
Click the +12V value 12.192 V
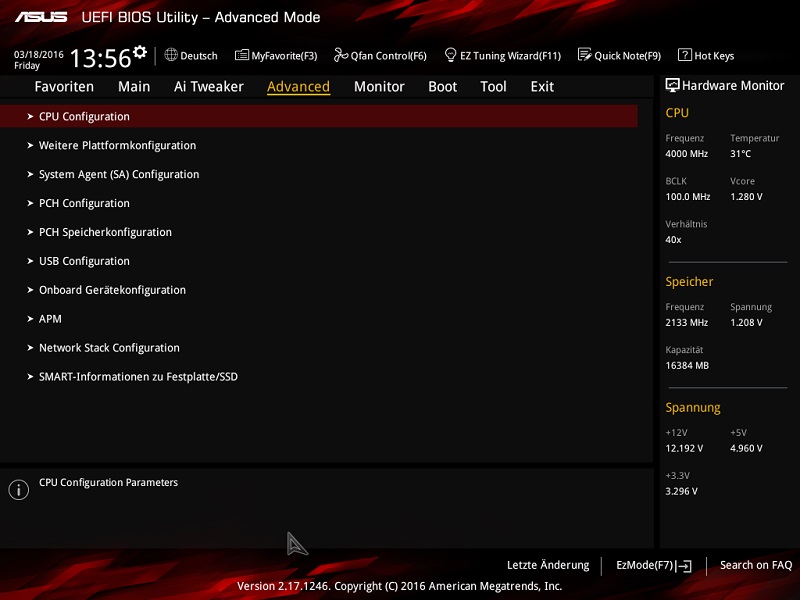(684, 448)
